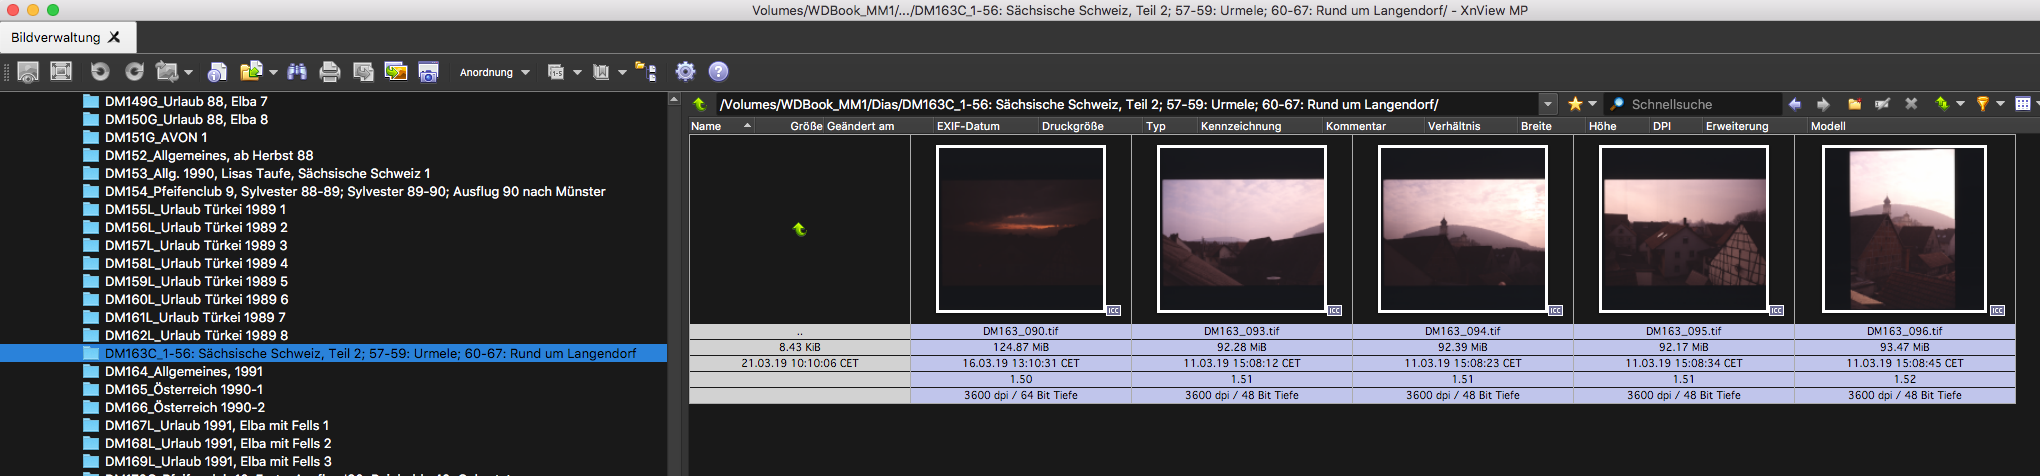This screenshot has width=2040, height=476.
Task: Open settings via the gear icon
Action: [x=685, y=71]
